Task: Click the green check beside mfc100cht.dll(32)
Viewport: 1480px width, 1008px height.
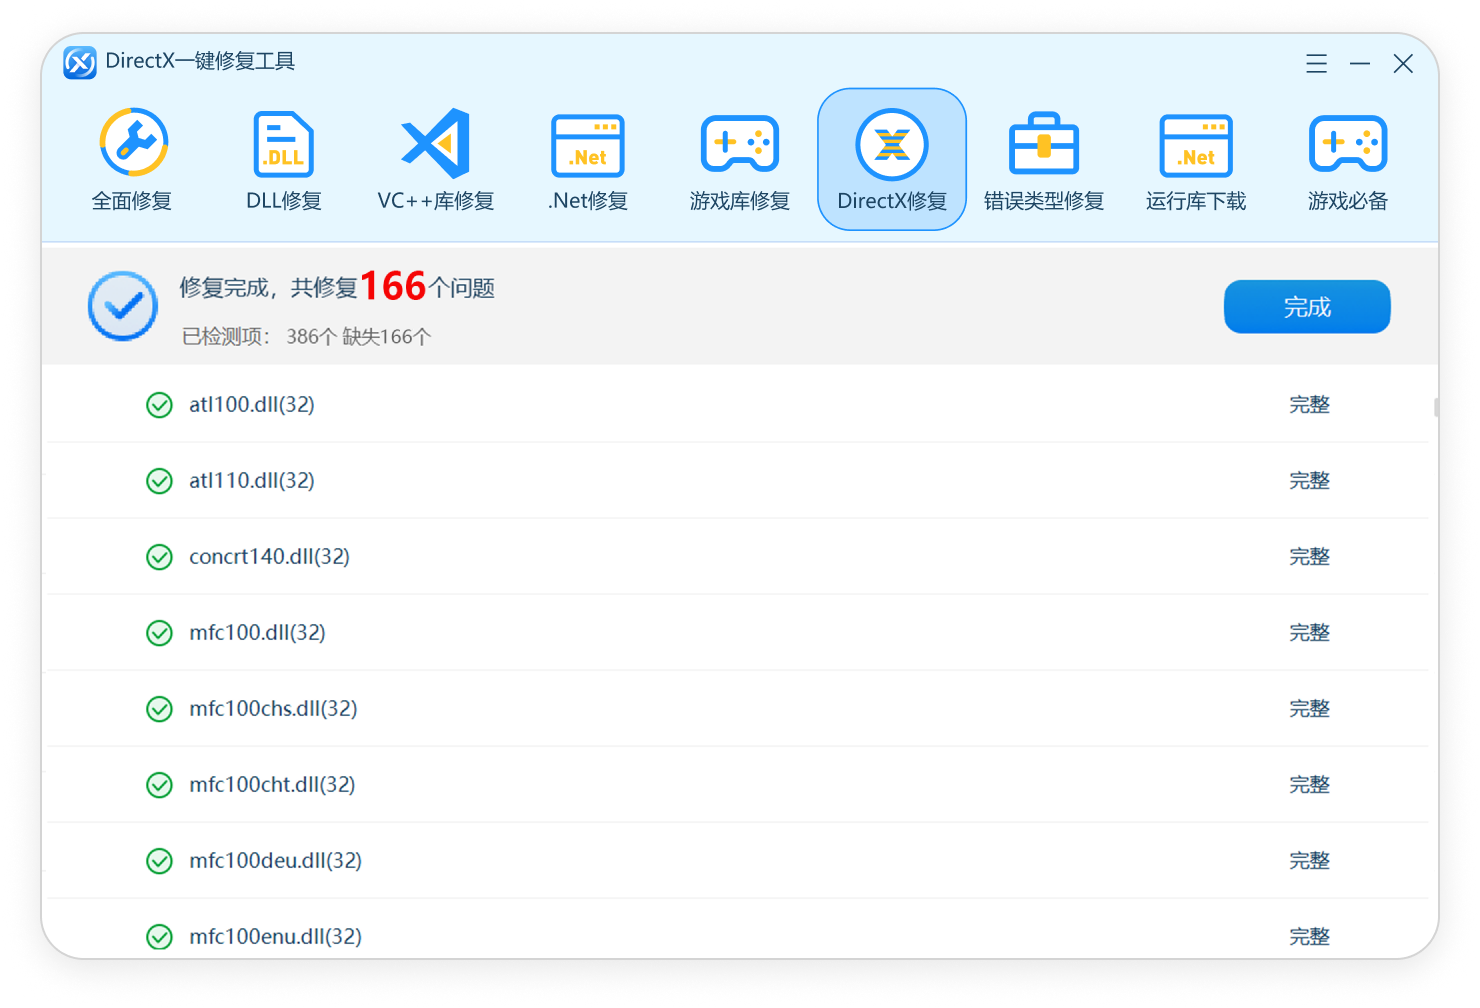Action: 159,785
